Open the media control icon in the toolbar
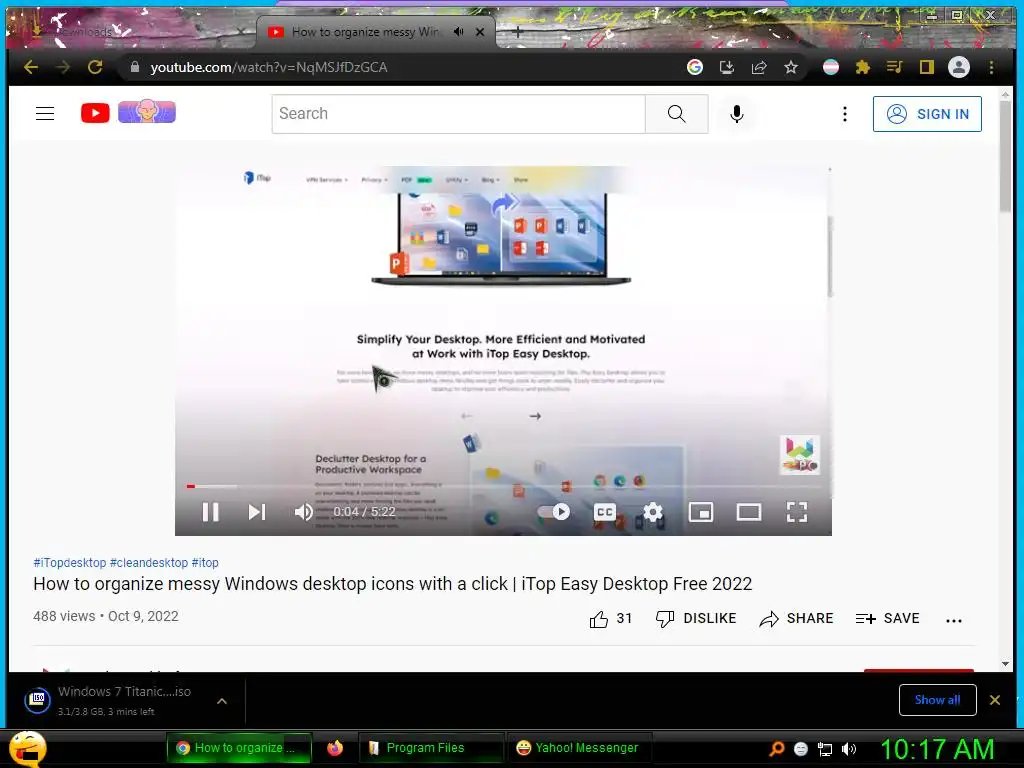This screenshot has width=1024, height=768. (895, 67)
